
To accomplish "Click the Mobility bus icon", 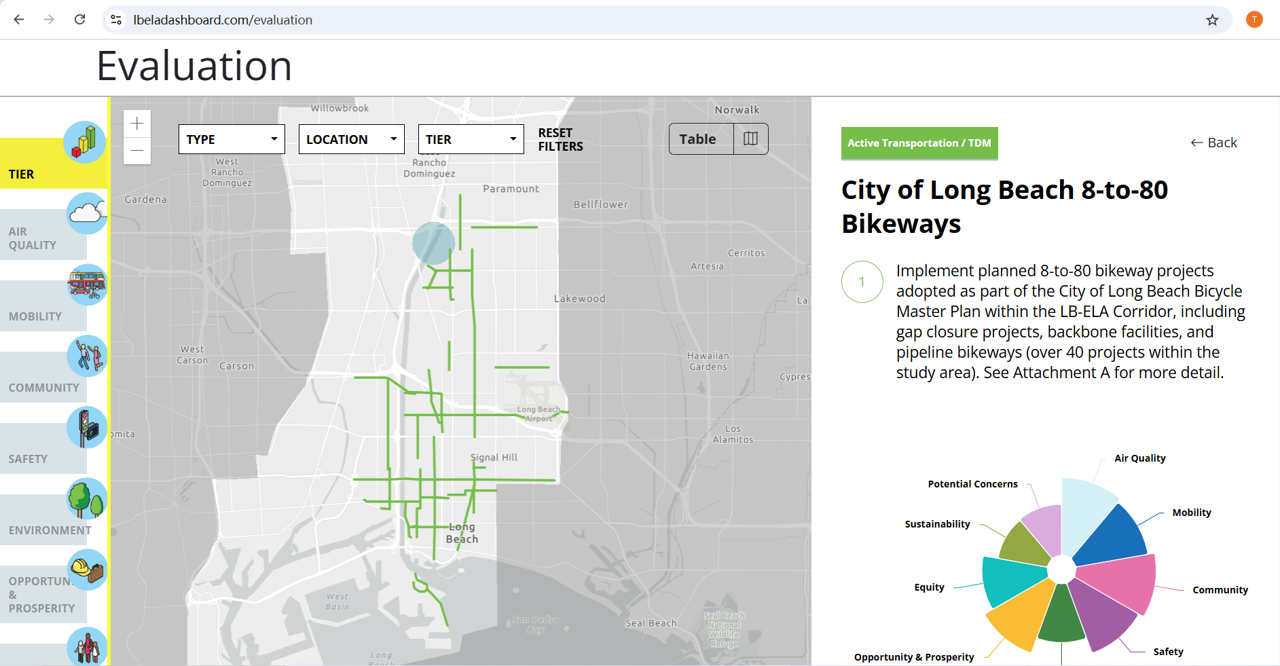I will (87, 285).
